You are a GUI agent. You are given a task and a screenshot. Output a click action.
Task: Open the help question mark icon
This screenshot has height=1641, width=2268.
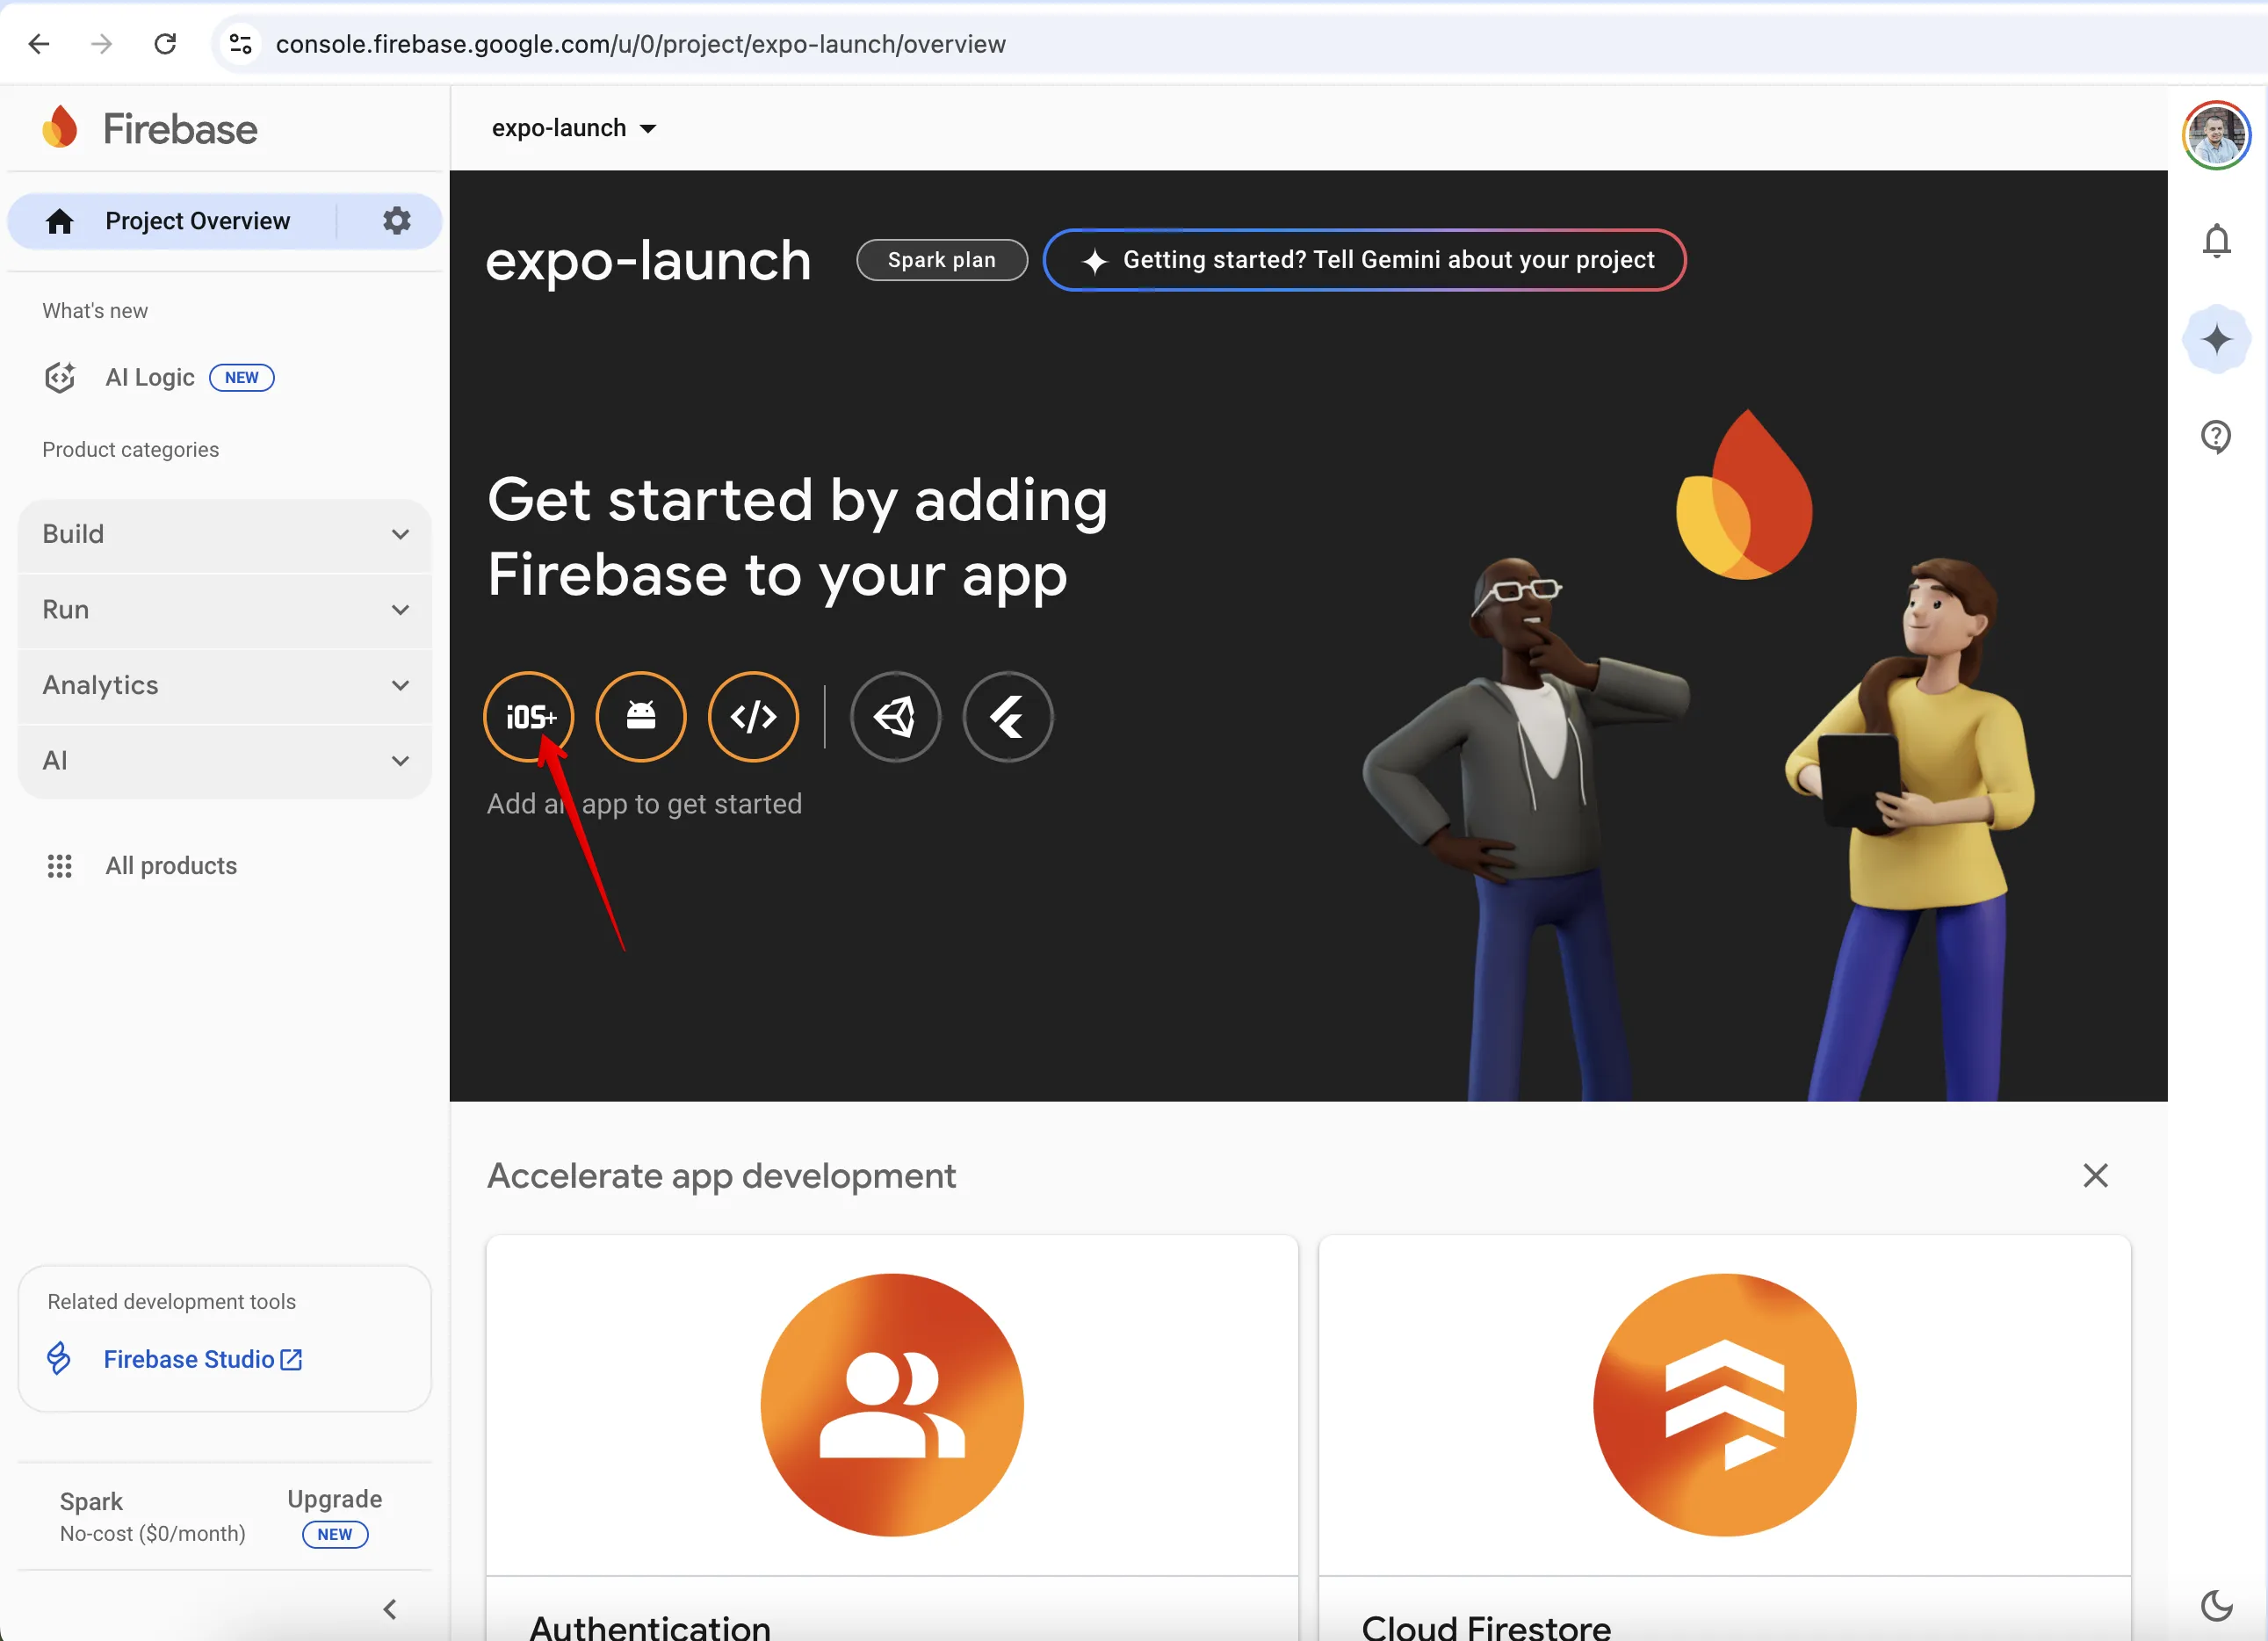click(x=2216, y=437)
